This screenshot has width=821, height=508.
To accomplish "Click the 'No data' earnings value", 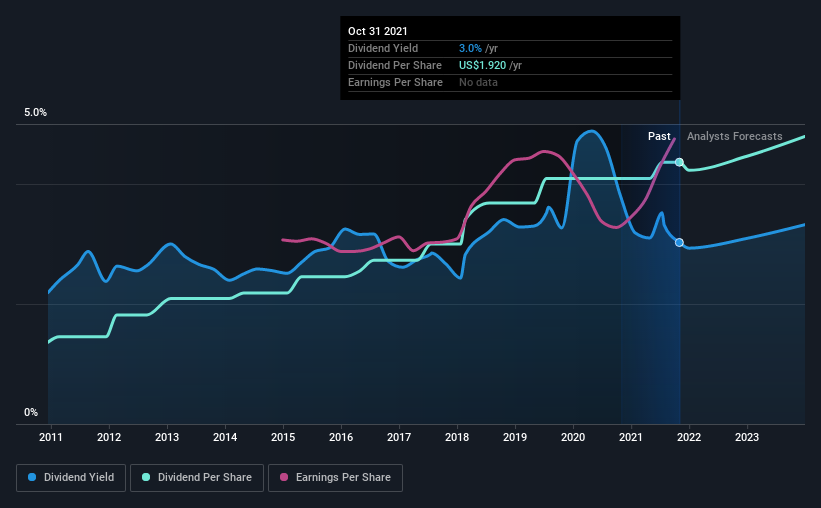I will click(x=478, y=82).
